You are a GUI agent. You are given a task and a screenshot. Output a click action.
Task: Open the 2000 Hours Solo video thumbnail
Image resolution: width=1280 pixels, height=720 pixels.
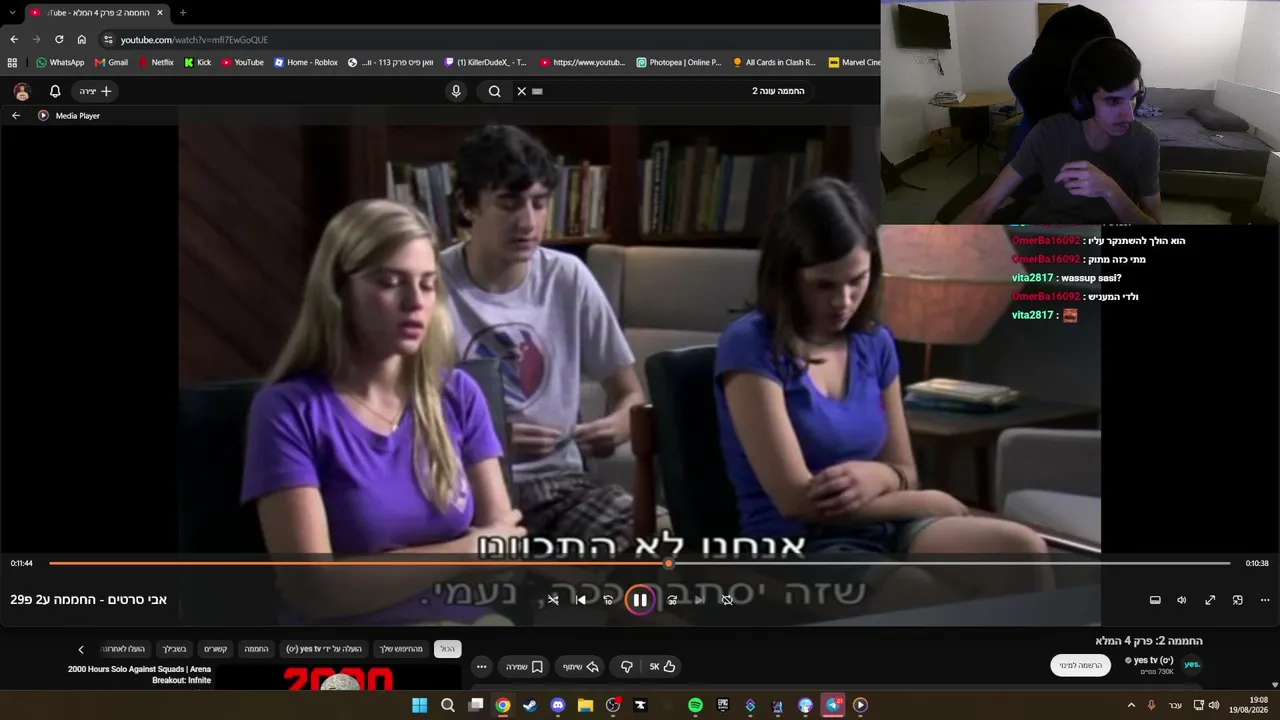click(340, 678)
